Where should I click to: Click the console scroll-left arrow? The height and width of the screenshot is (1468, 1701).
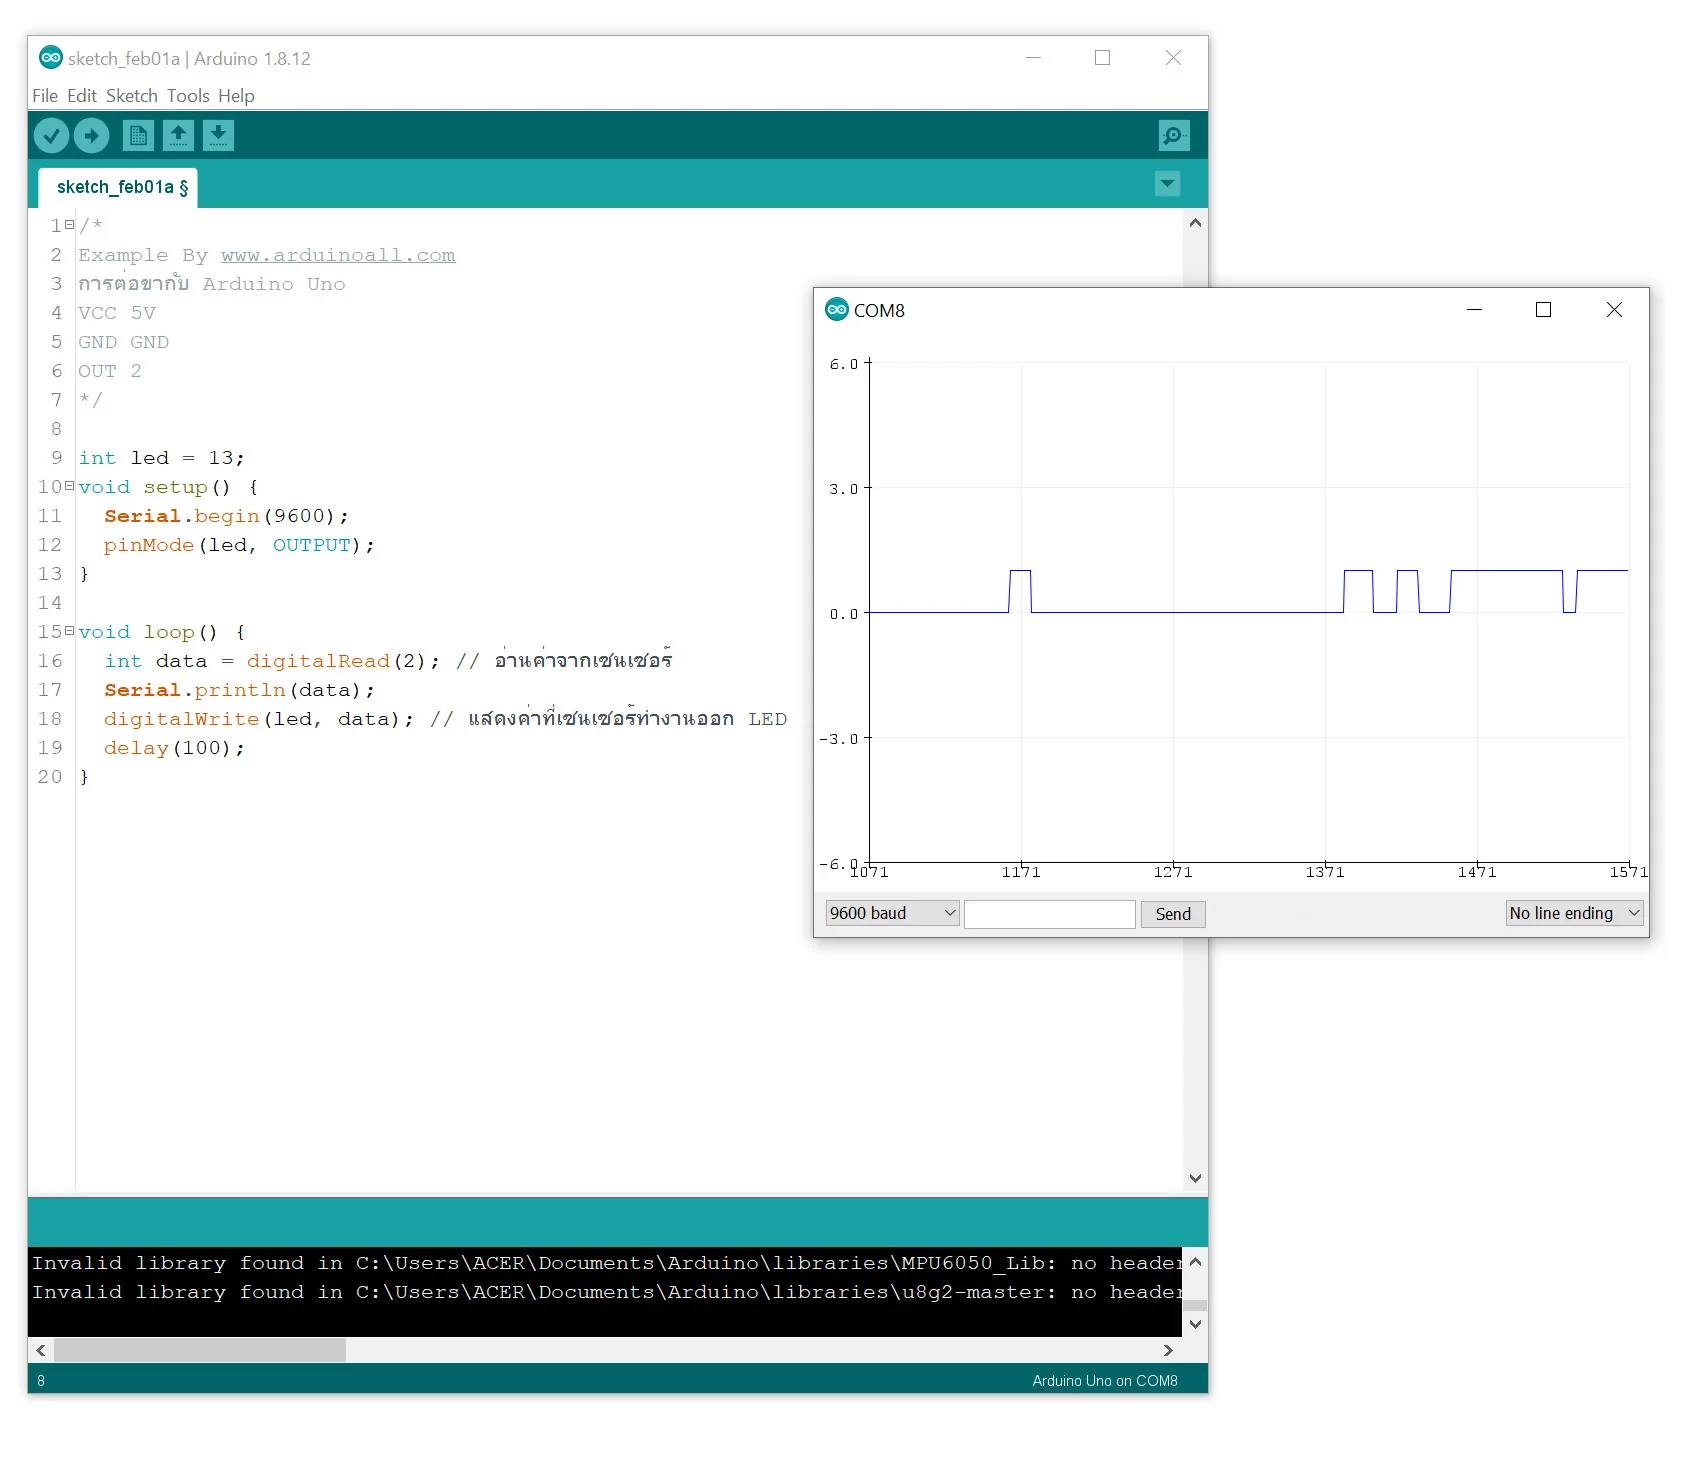41,1350
